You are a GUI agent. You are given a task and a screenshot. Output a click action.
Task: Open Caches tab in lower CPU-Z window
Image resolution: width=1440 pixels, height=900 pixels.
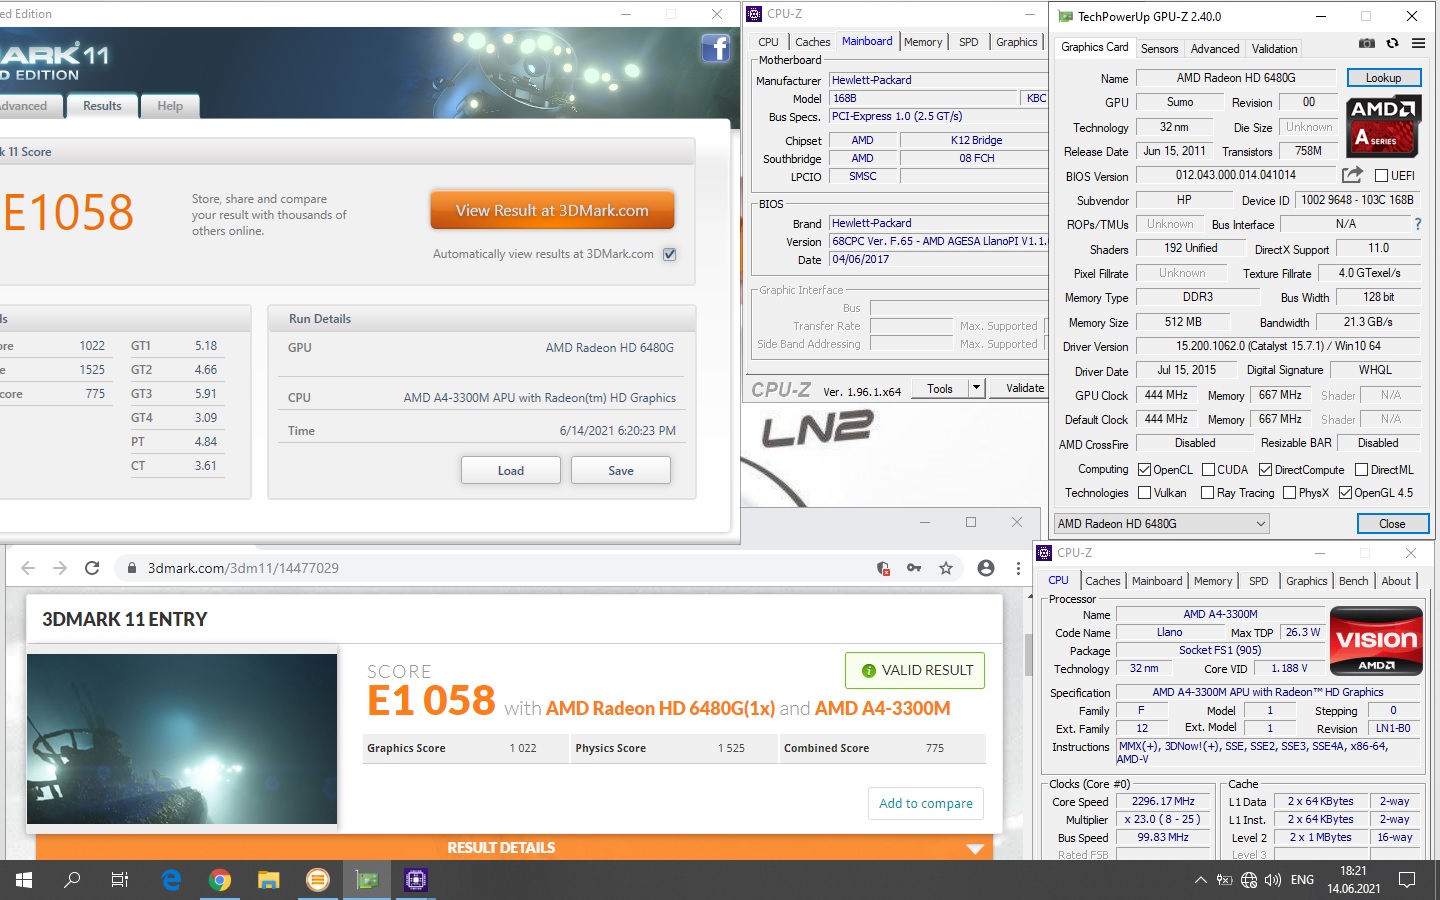point(1103,581)
